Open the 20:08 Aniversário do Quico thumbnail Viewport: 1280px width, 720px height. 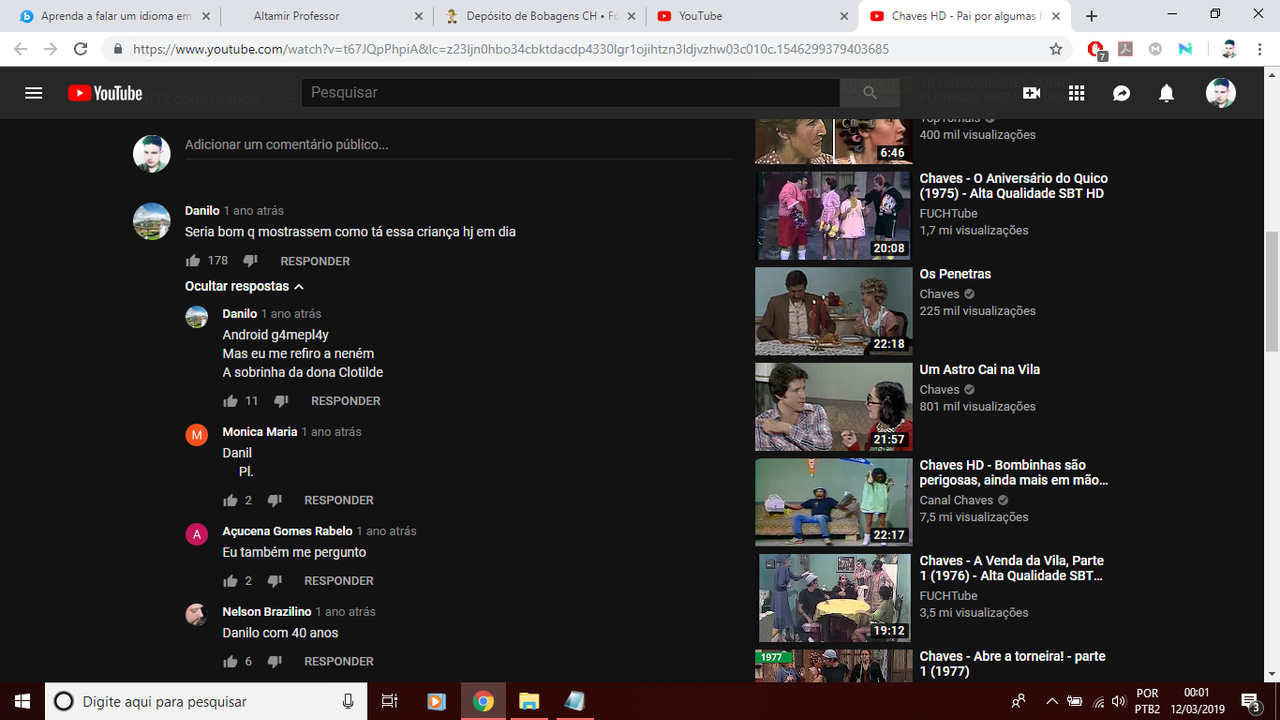click(834, 215)
